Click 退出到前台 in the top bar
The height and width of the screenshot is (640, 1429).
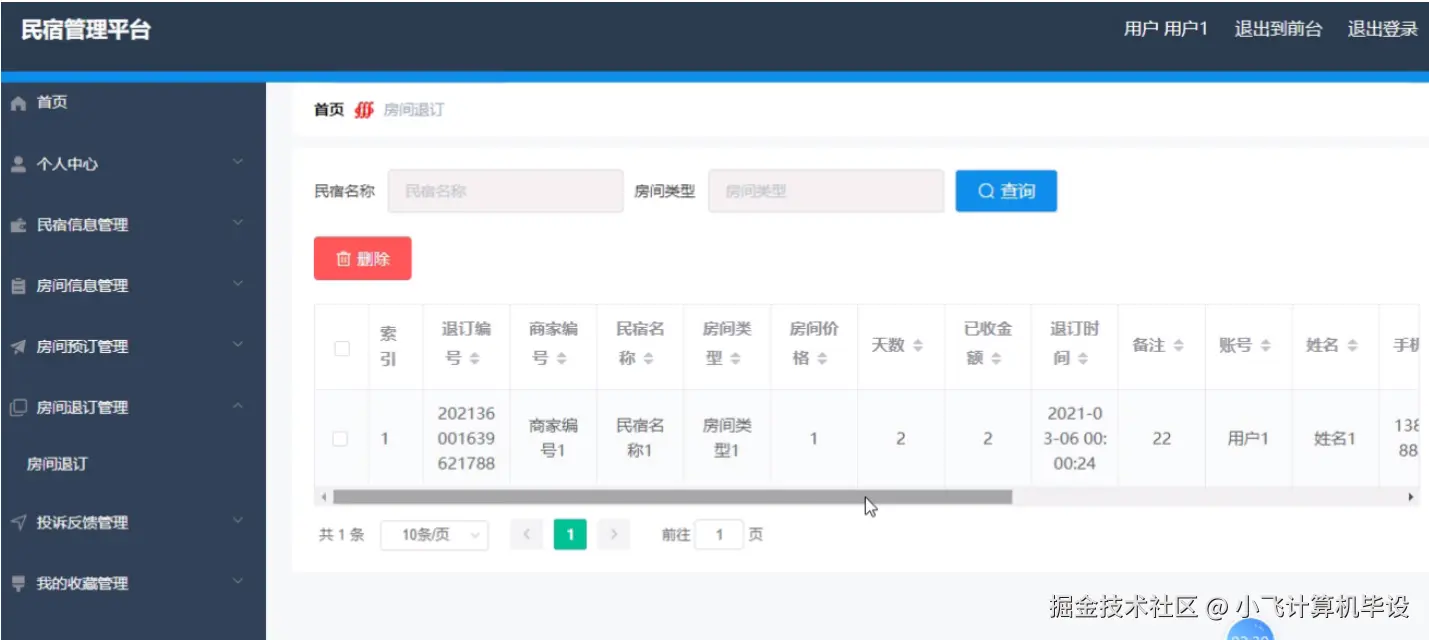[x=1278, y=29]
